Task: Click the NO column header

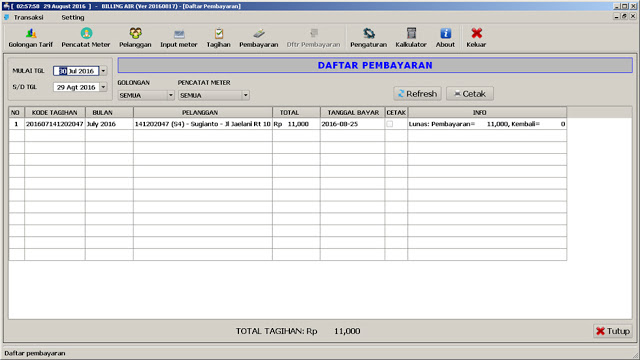Action: [x=16, y=113]
